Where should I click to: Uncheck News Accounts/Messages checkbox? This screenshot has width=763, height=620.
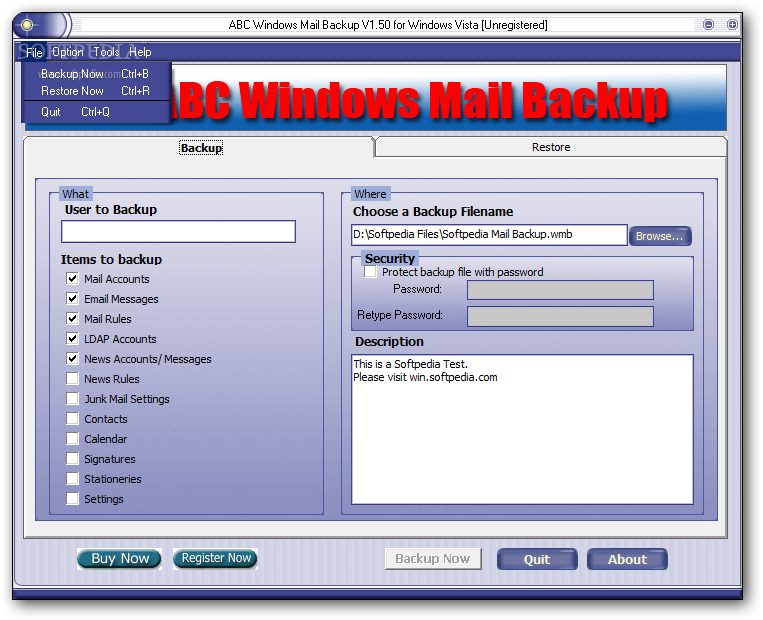(x=73, y=359)
